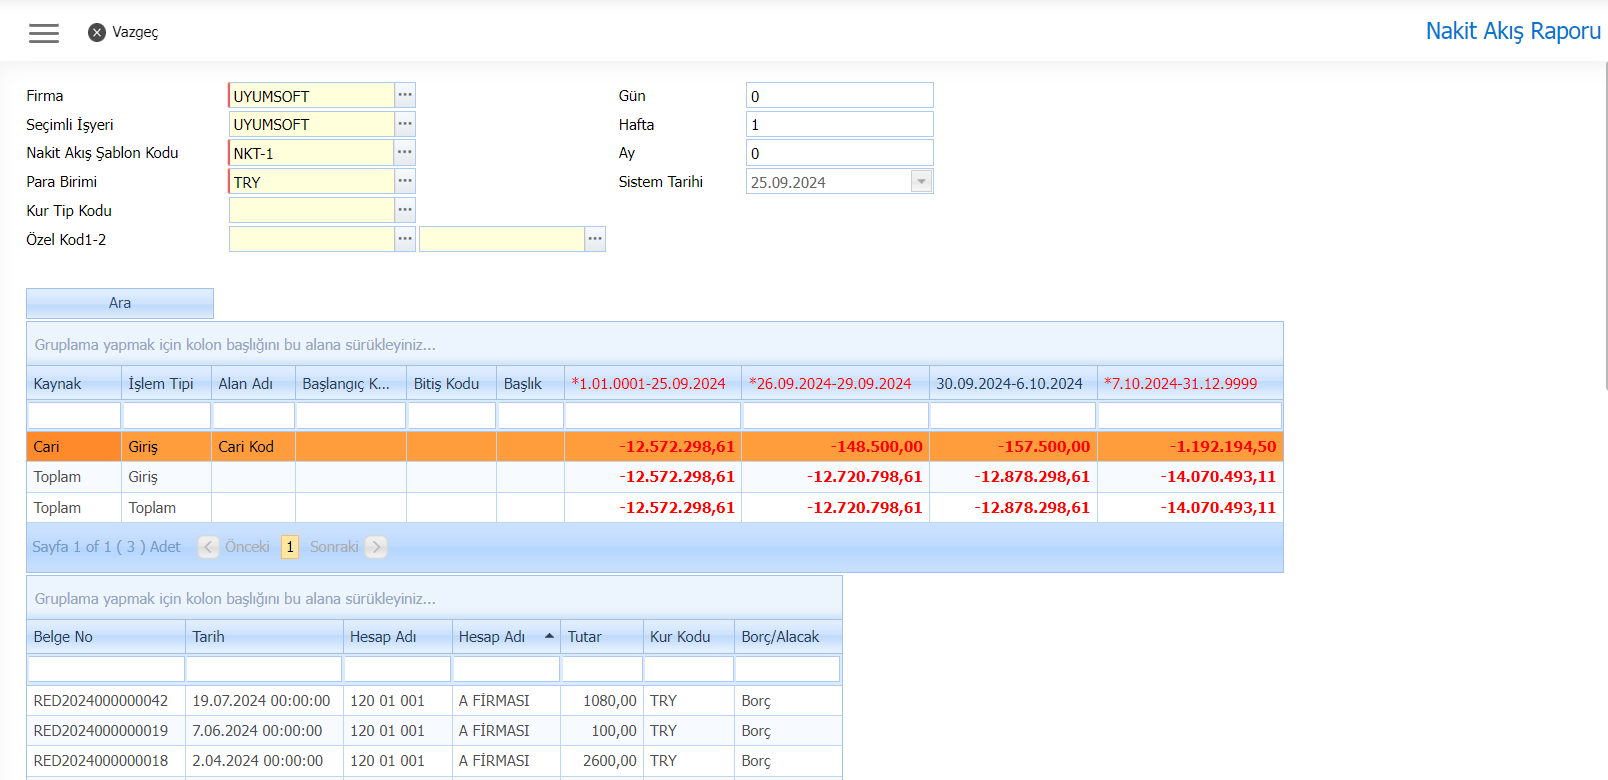Click the *26.09.2024-29.09.2024 column header

coord(835,384)
